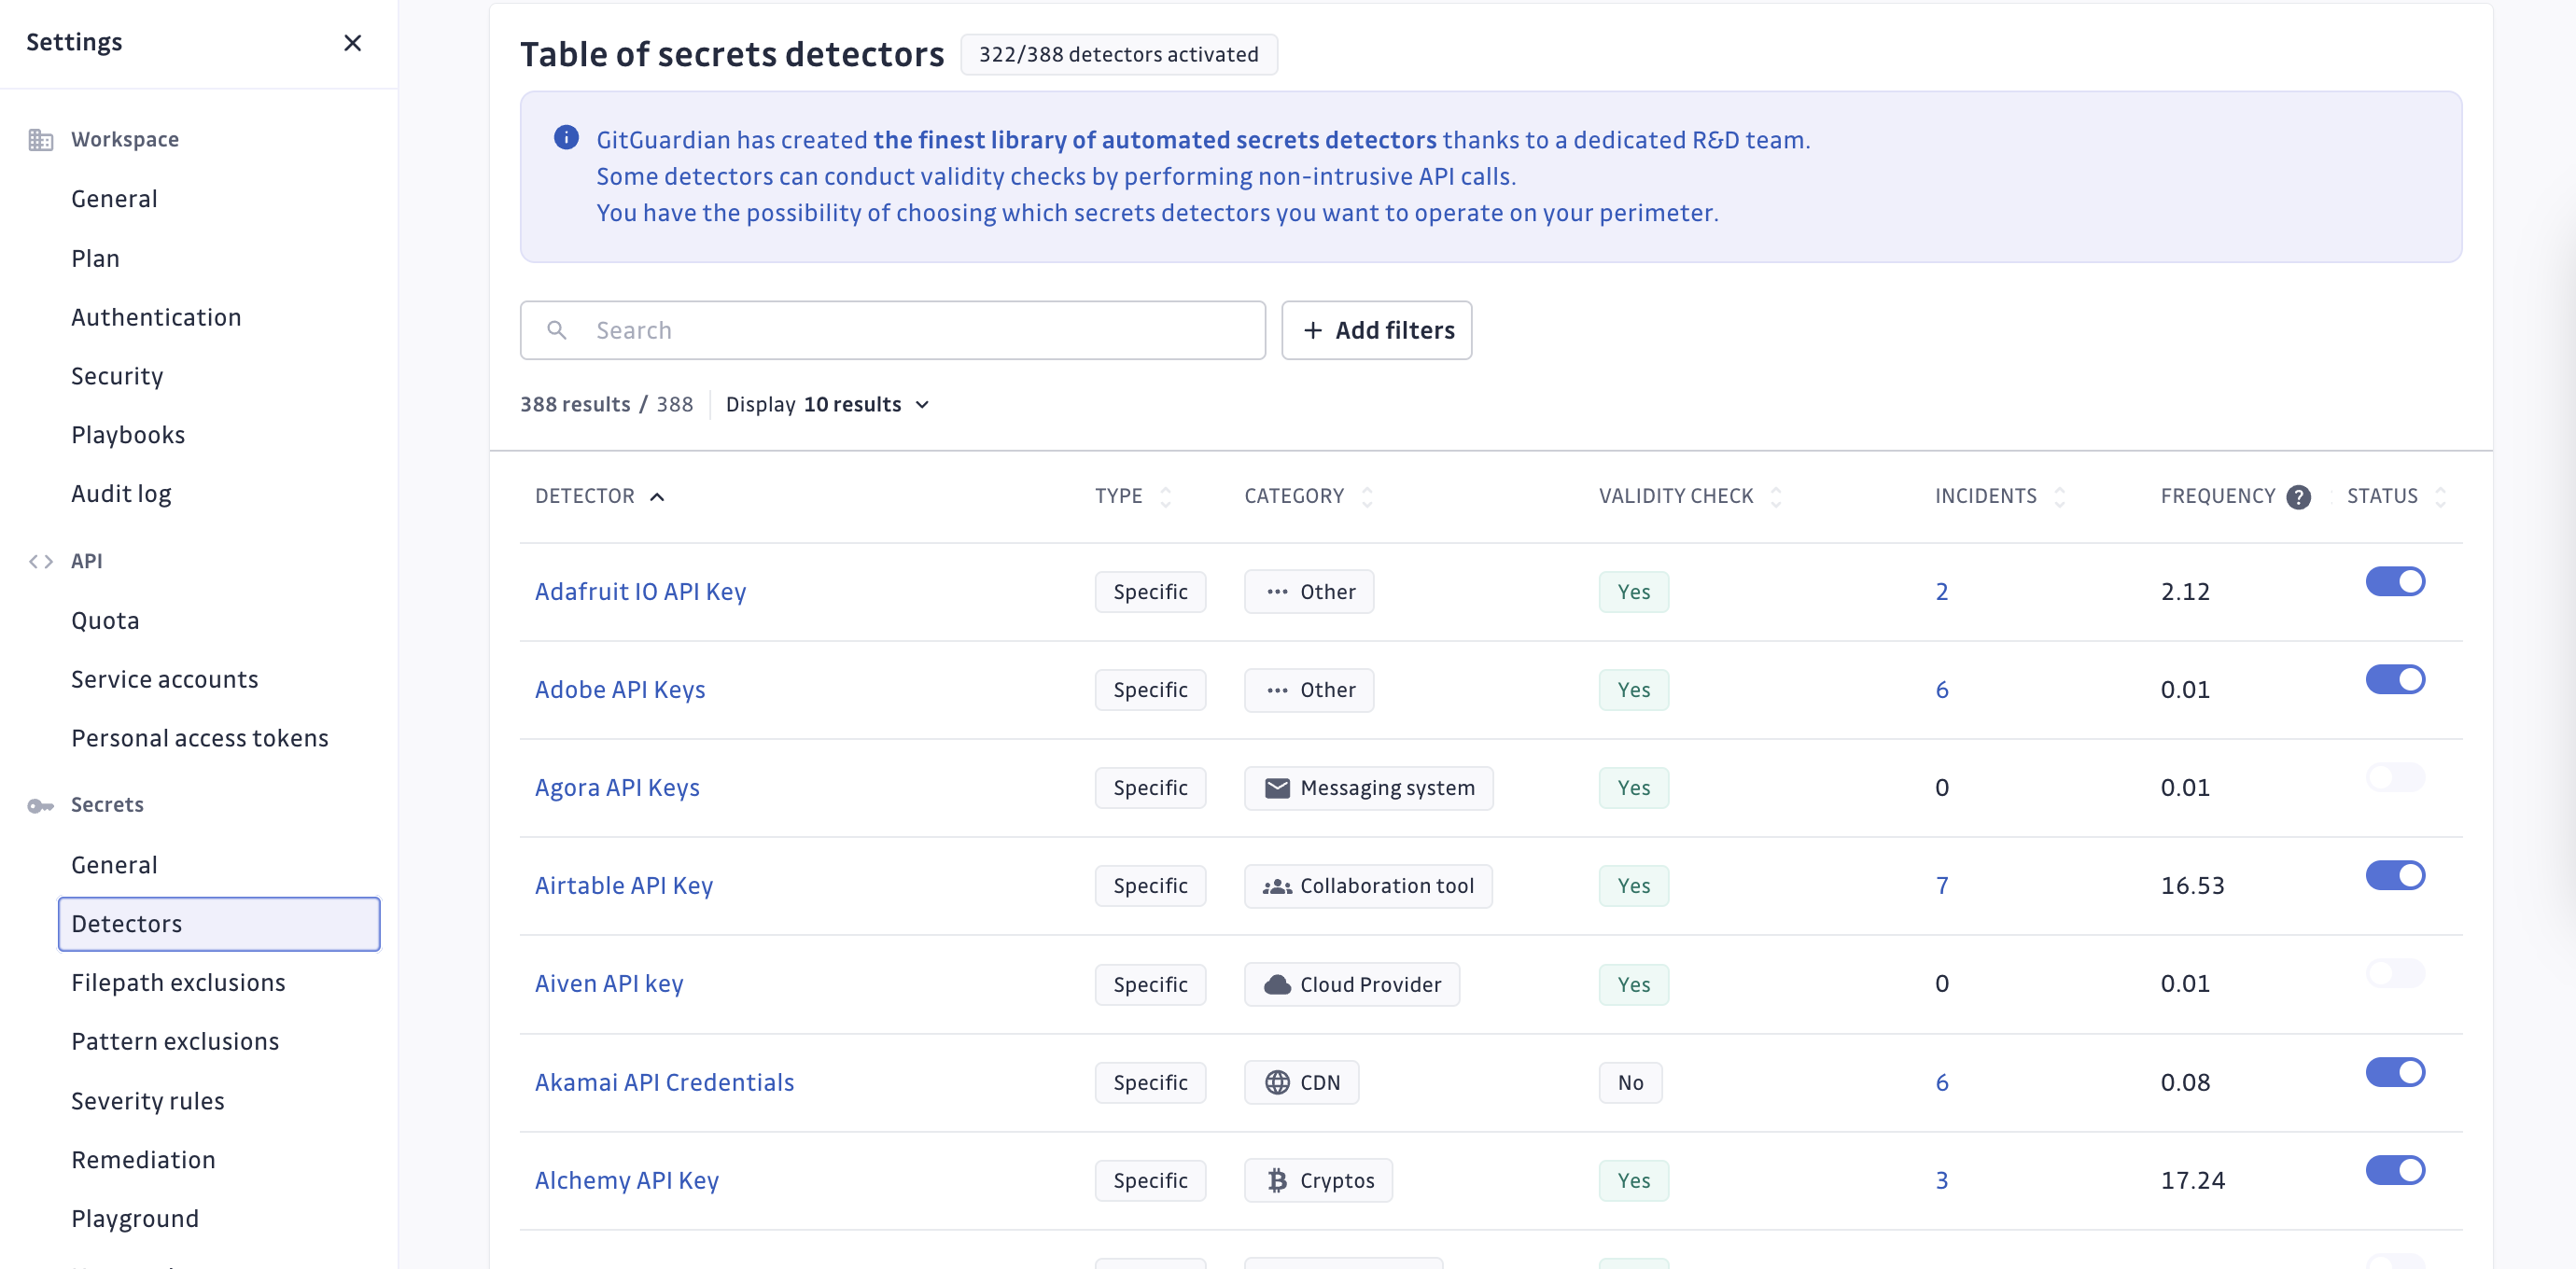
Task: Click the Add filters button
Action: 1376,330
